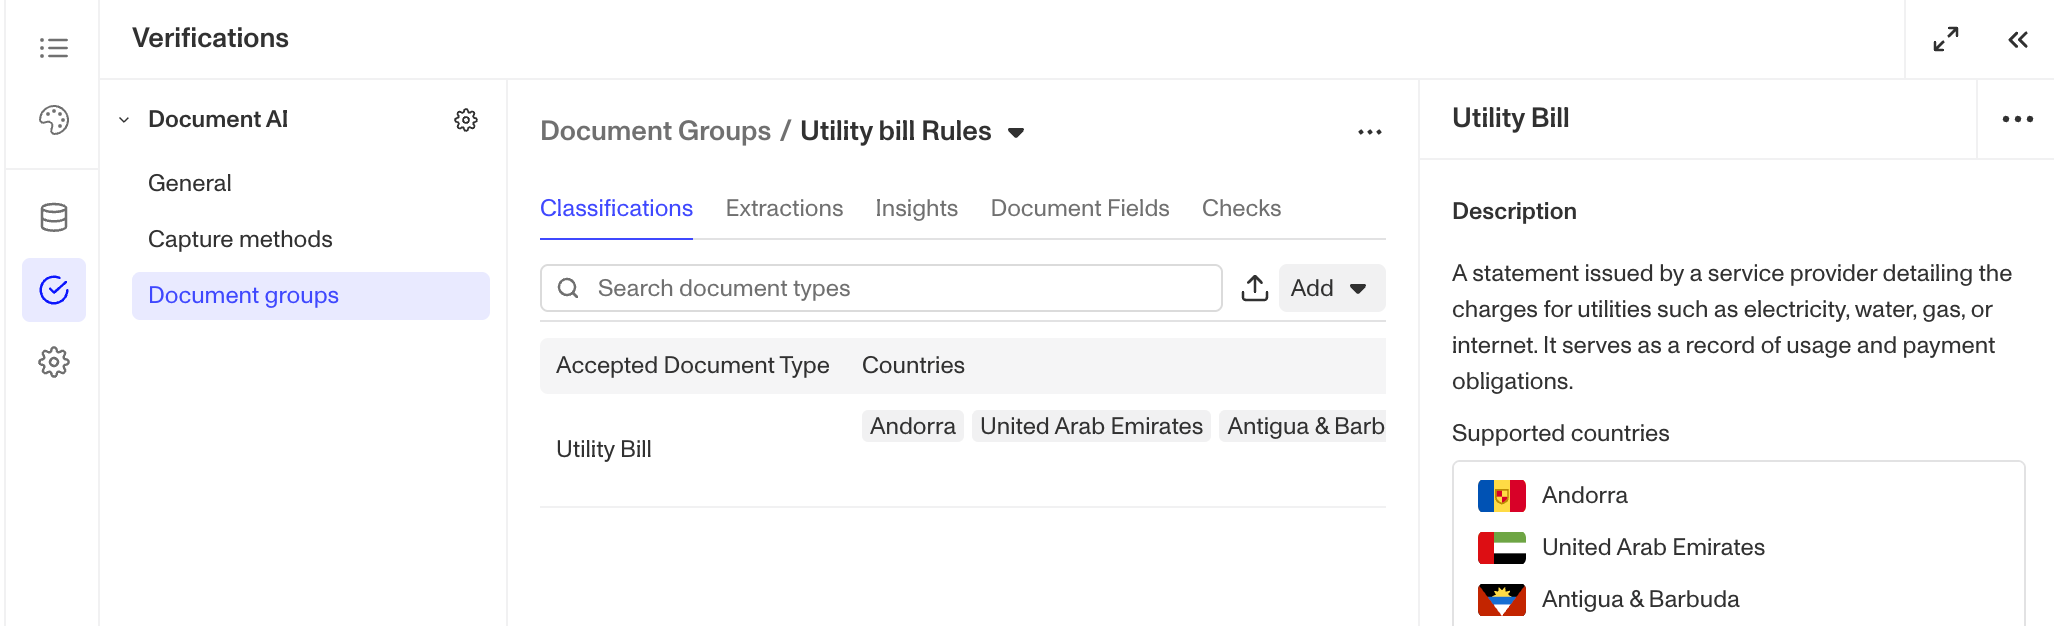Click the Document AI settings gear
Screen dimensions: 2054x626
coord(466,120)
